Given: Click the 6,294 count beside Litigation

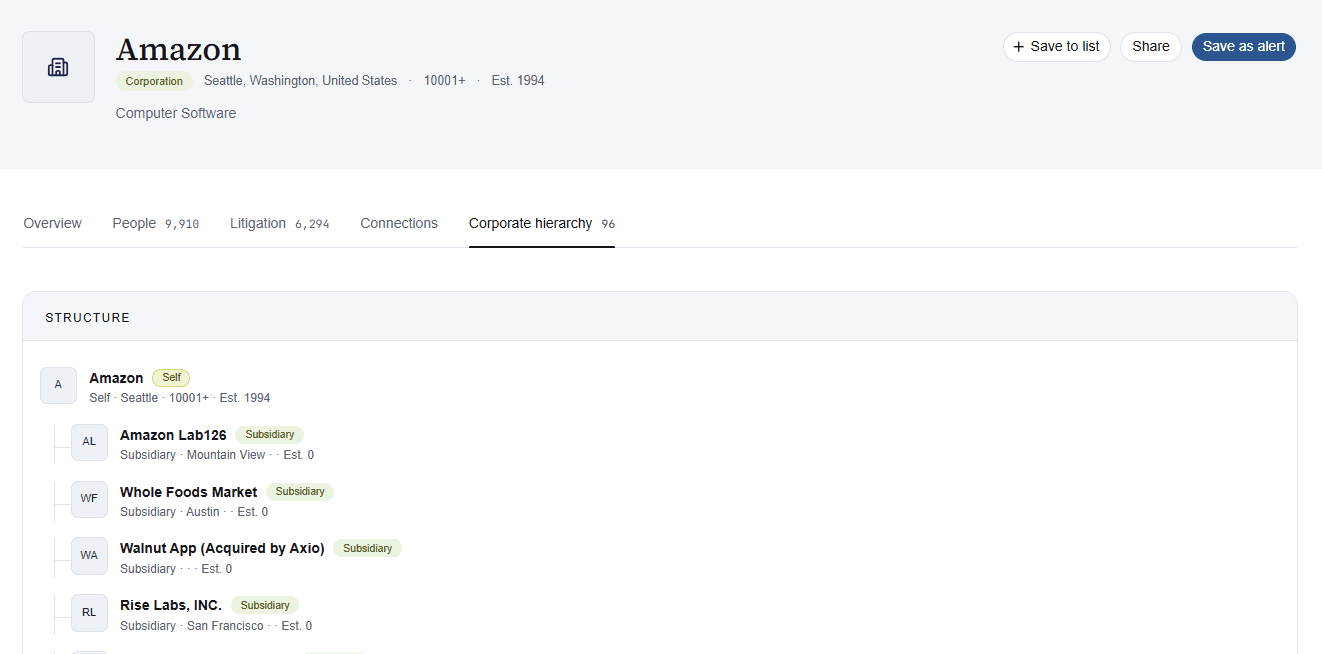Looking at the screenshot, I should (312, 224).
